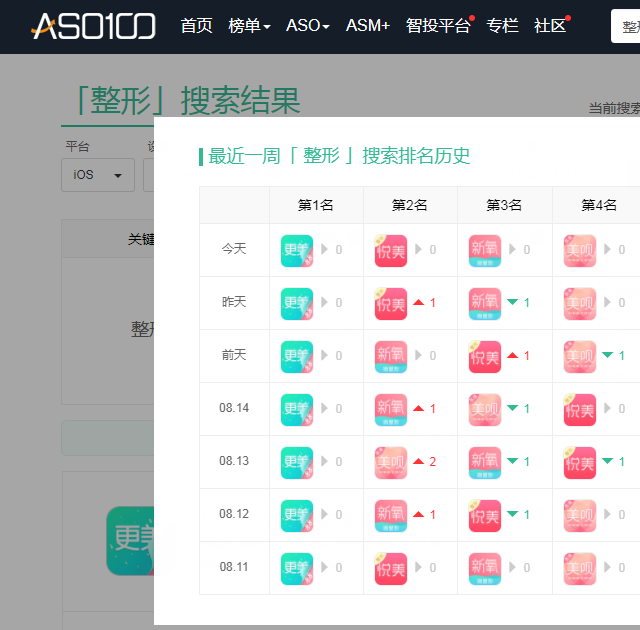Open the 智投平台 link
Image resolution: width=640 pixels, height=630 pixels.
tap(438, 26)
